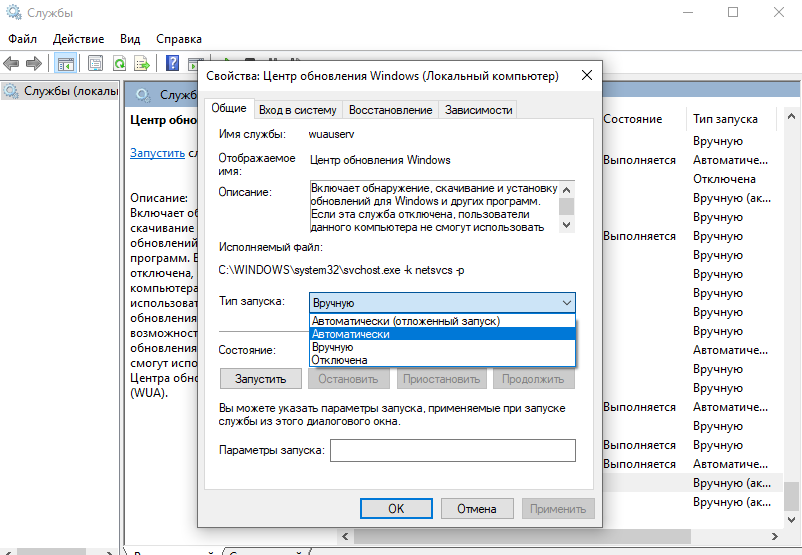The image size is (802, 555).
Task: Click the Export List toolbar icon
Action: 142,63
